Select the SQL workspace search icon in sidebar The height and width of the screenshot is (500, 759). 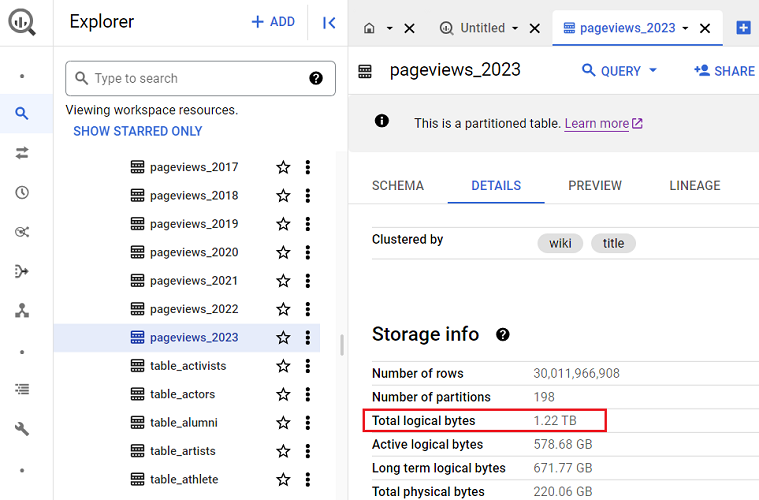pos(22,114)
